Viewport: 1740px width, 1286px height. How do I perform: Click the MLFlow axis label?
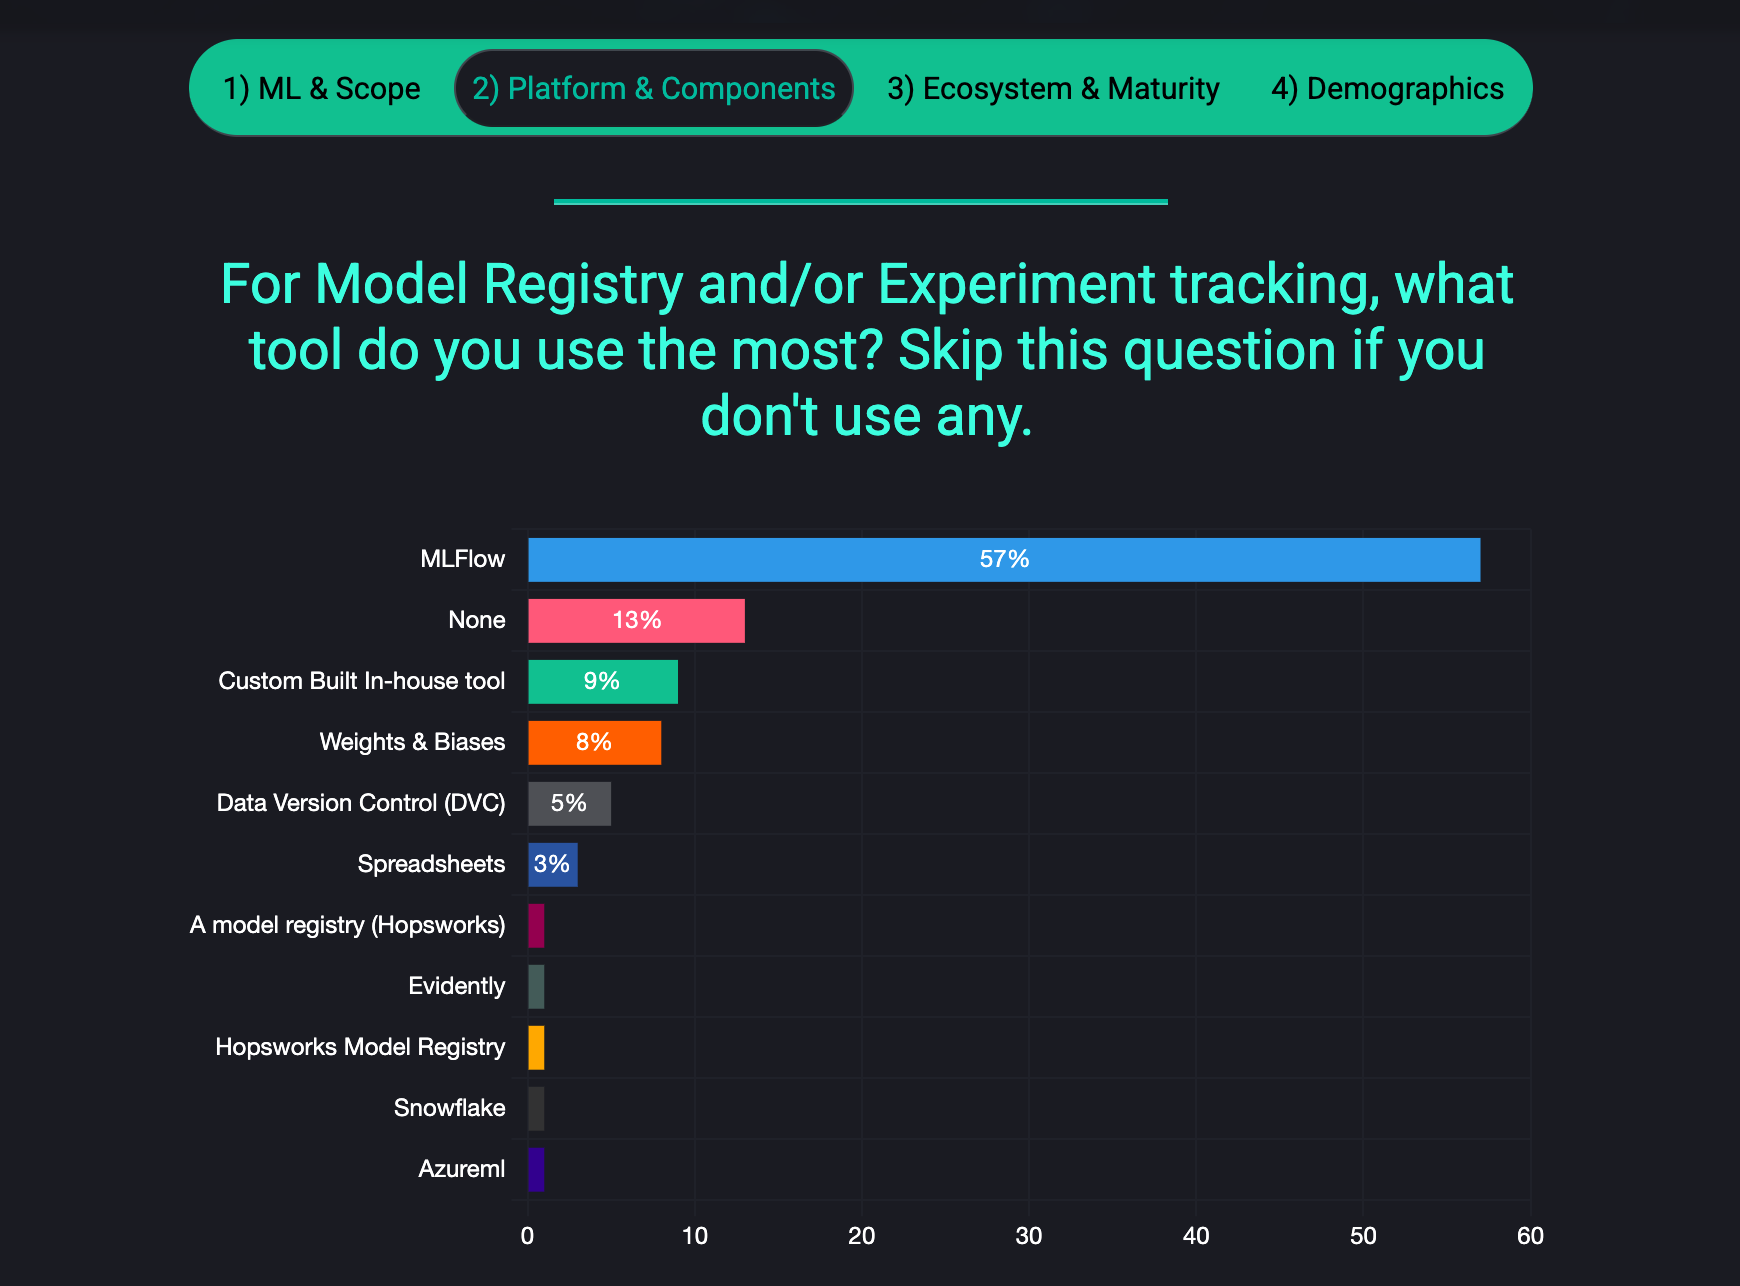click(x=462, y=559)
